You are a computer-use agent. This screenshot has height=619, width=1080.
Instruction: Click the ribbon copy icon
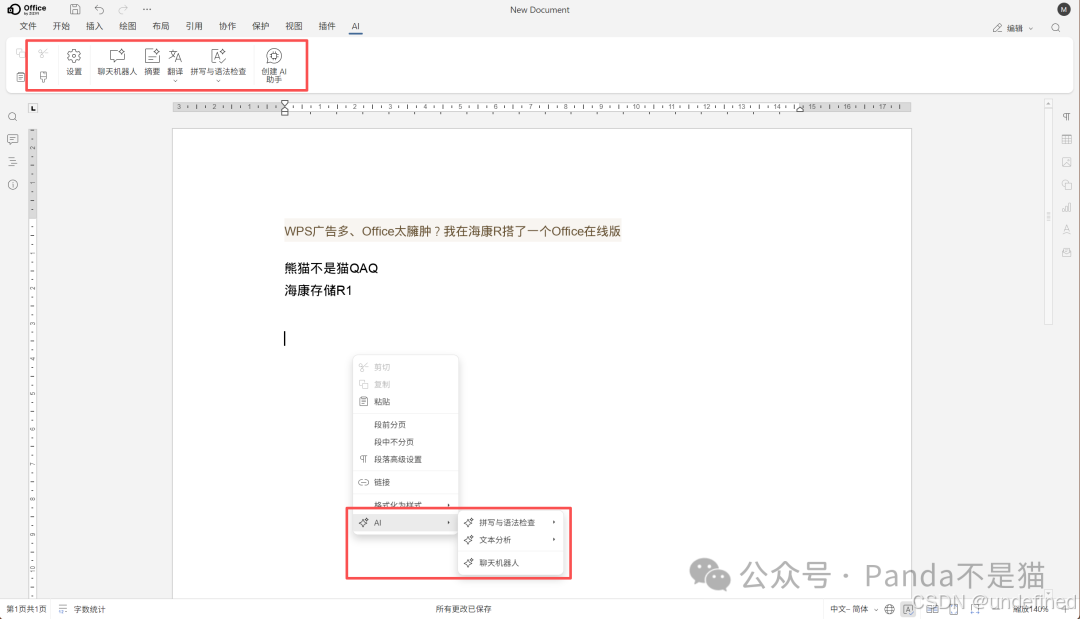coord(21,54)
